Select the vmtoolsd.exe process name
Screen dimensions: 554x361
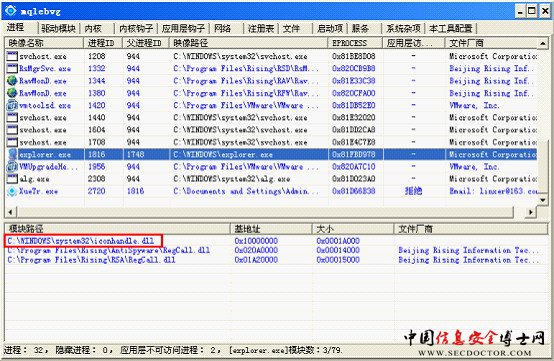point(45,105)
